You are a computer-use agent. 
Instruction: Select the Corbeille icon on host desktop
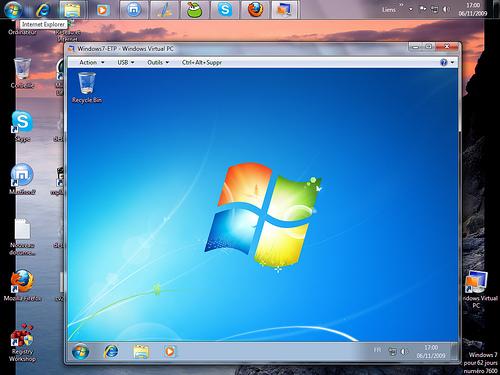pyautogui.click(x=22, y=73)
